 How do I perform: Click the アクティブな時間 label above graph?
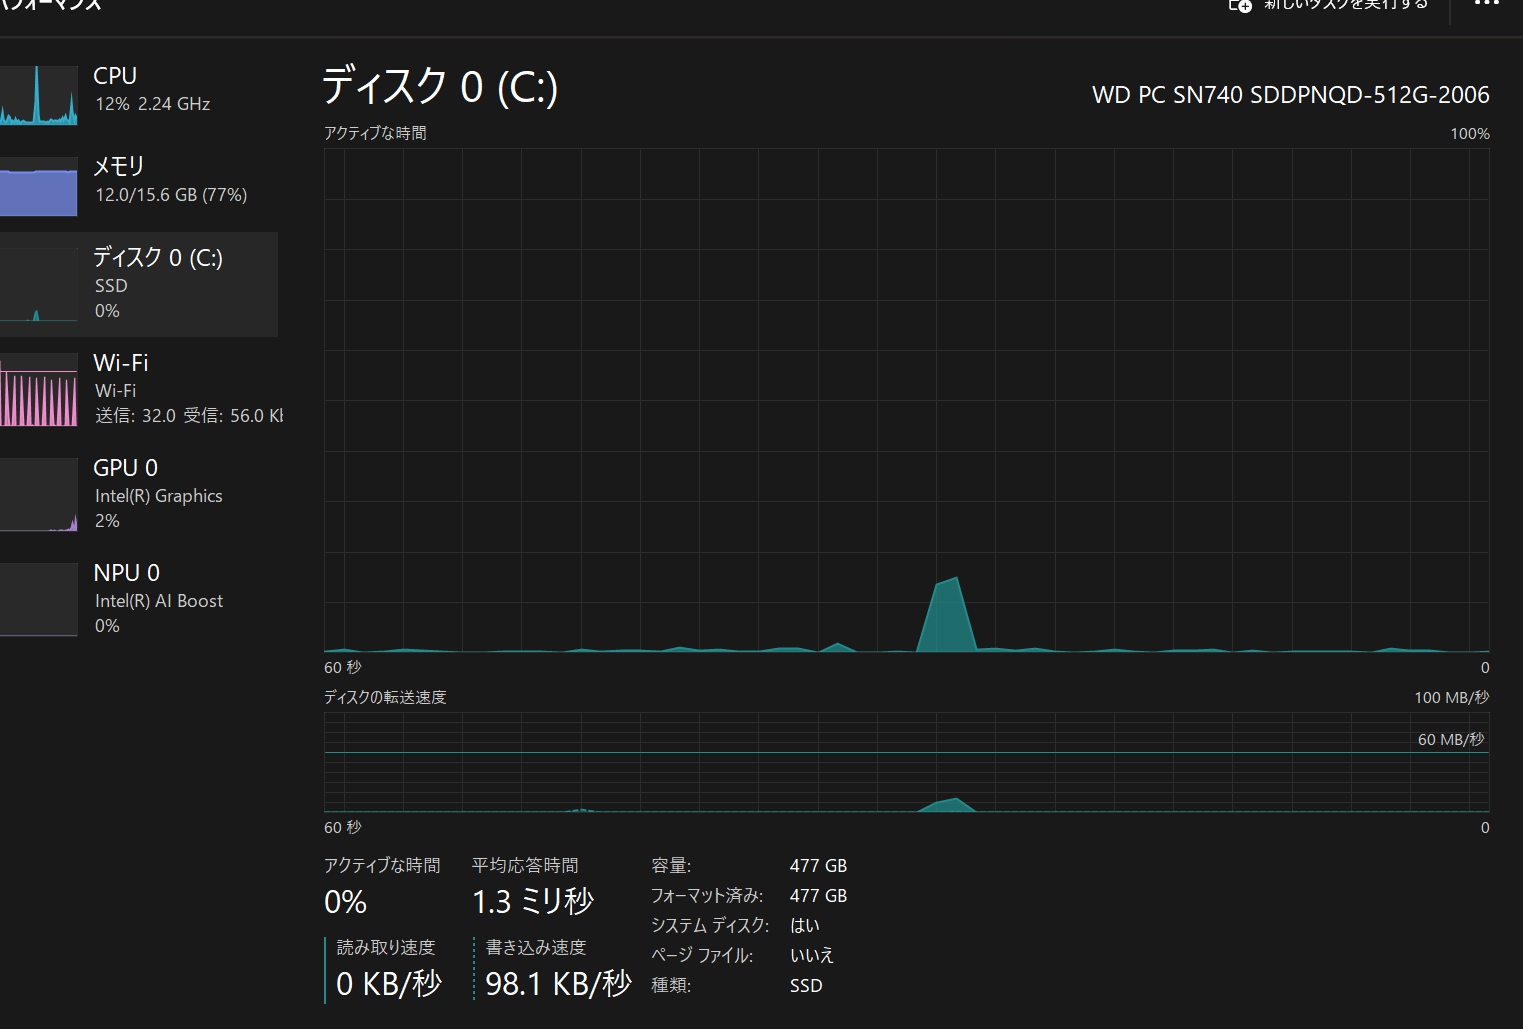pos(375,133)
